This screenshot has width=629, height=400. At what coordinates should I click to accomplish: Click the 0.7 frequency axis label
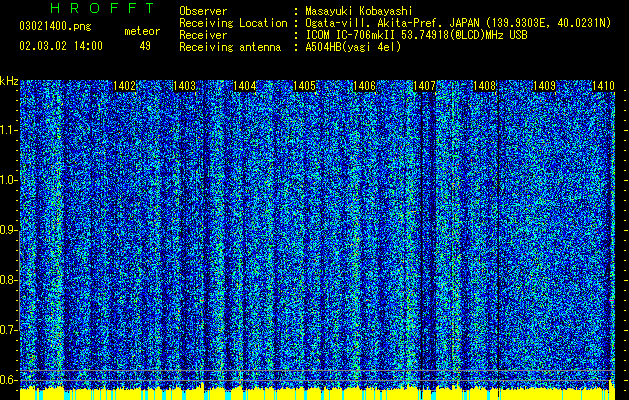tap(8, 330)
